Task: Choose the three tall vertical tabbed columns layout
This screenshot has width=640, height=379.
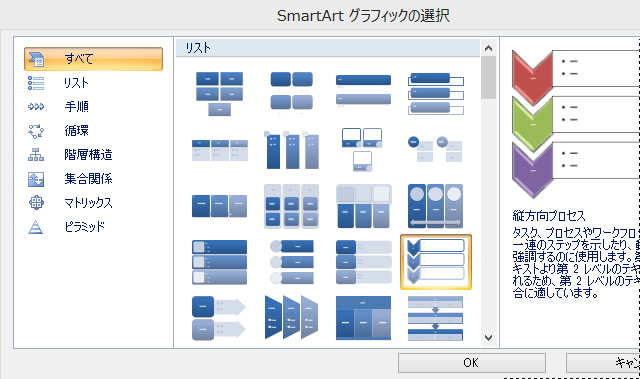Action: point(291,150)
